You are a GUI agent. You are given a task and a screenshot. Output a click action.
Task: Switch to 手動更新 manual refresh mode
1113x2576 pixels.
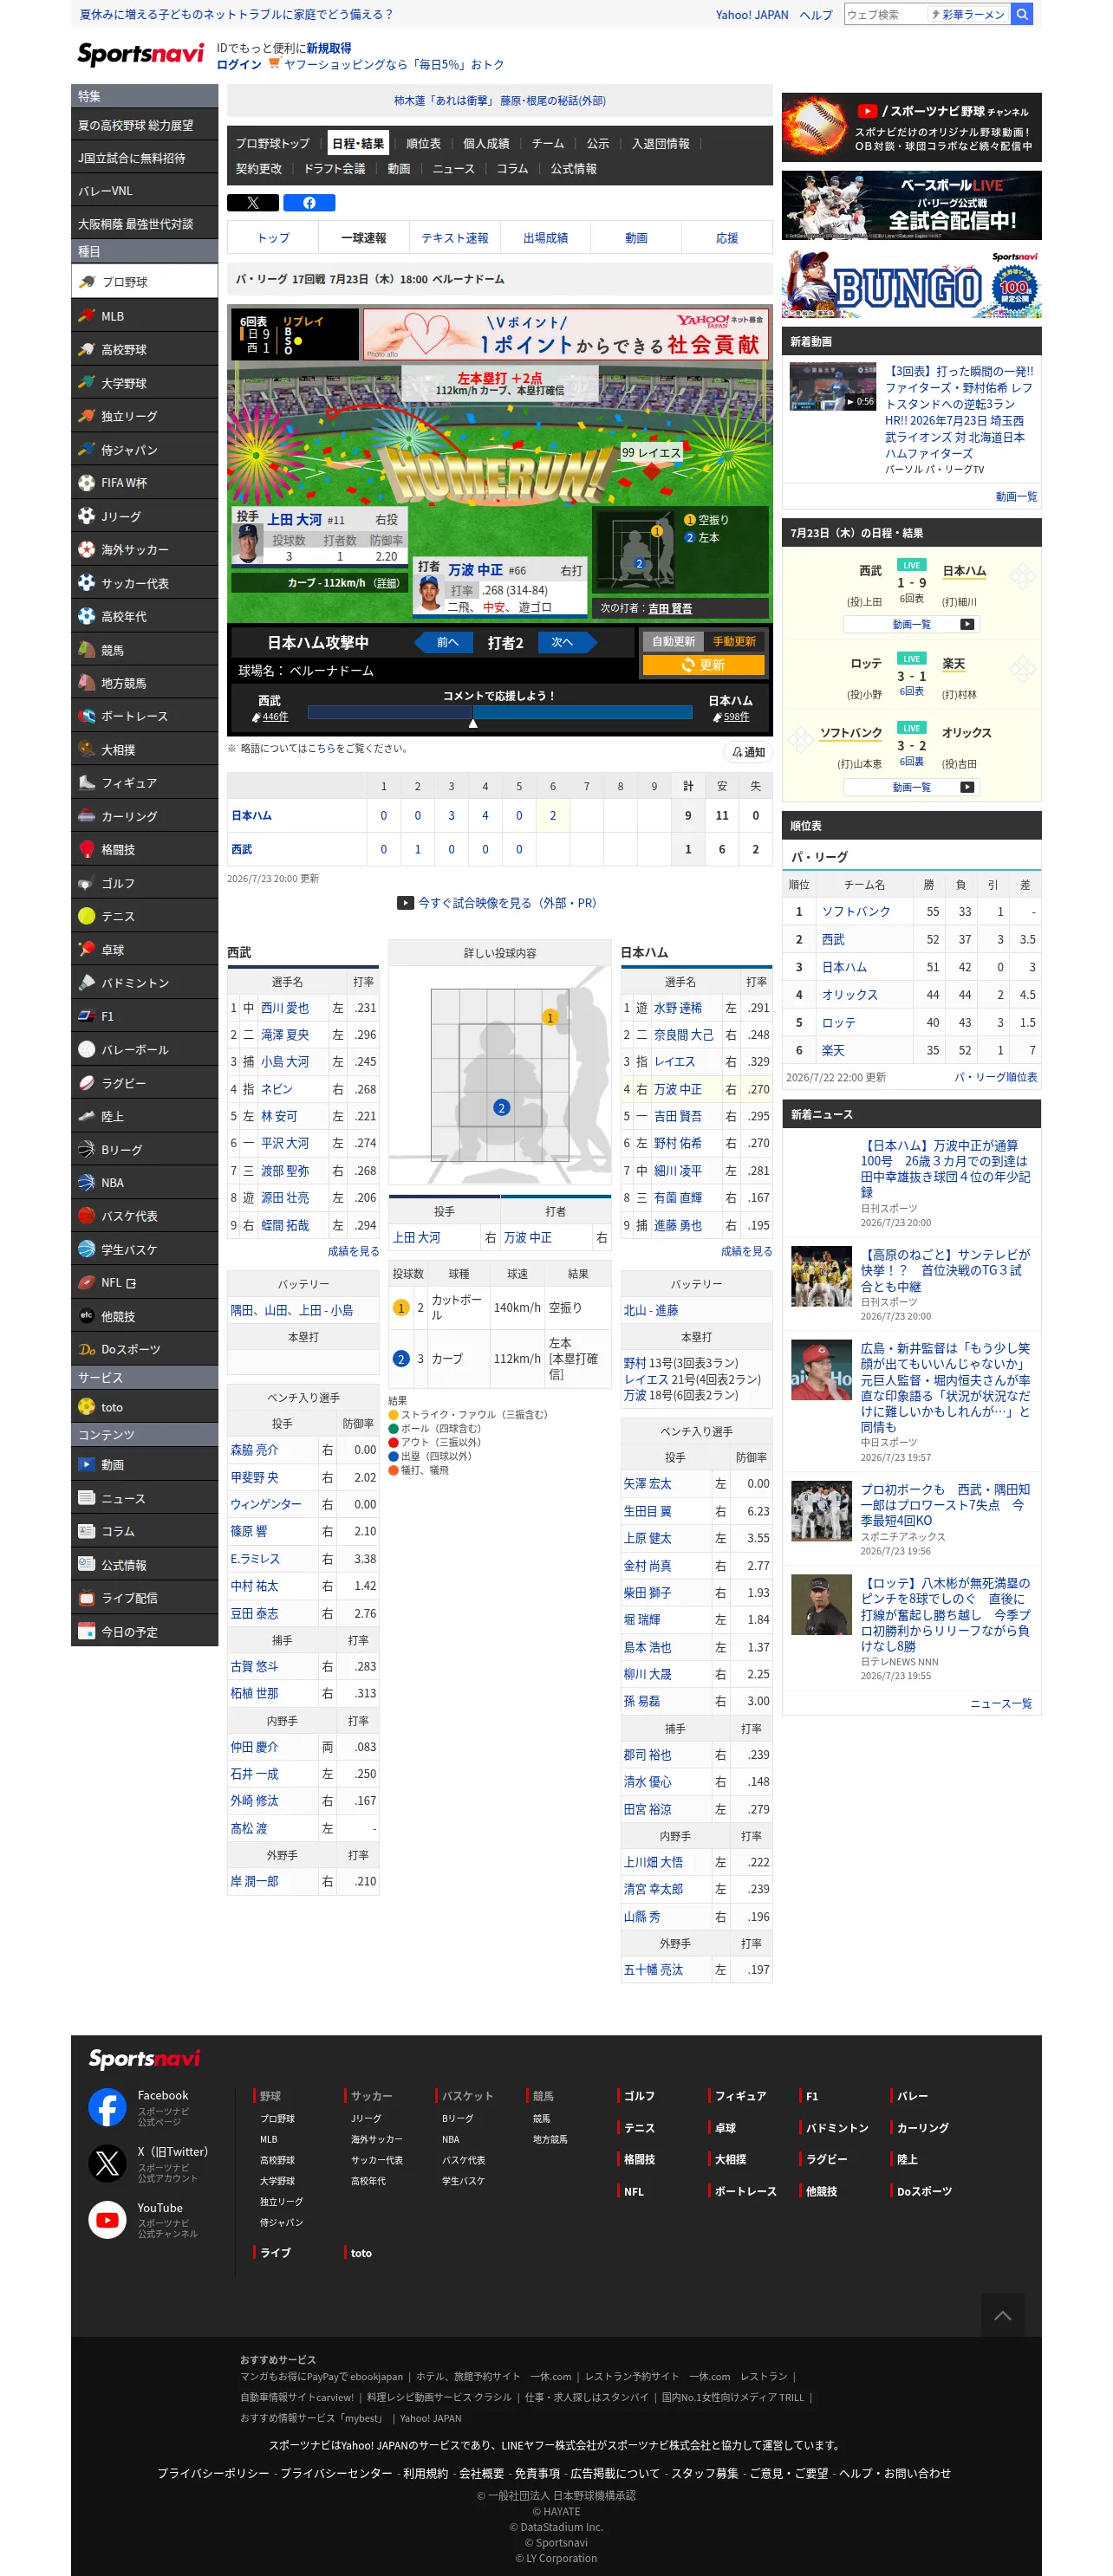coord(735,641)
